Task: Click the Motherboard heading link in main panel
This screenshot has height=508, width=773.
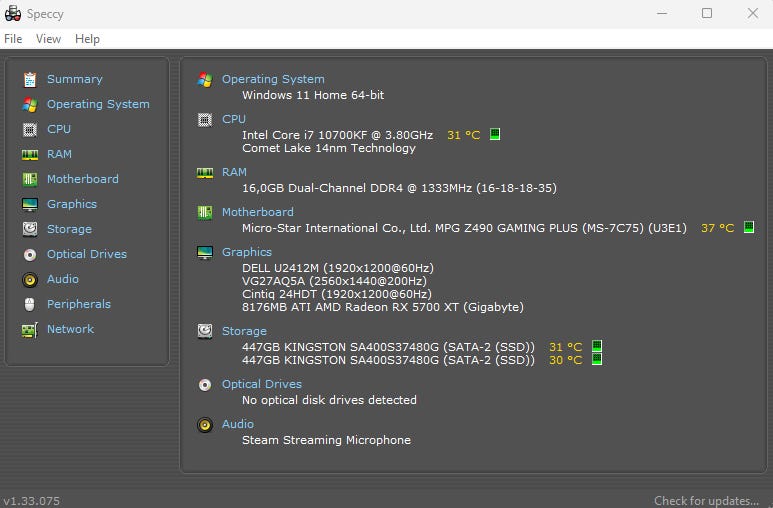Action: pos(258,212)
